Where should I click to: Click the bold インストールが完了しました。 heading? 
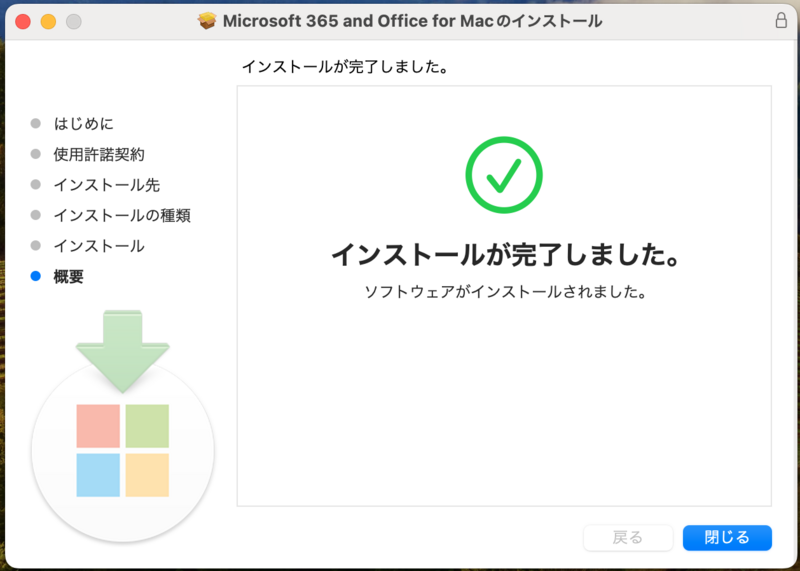(x=504, y=255)
